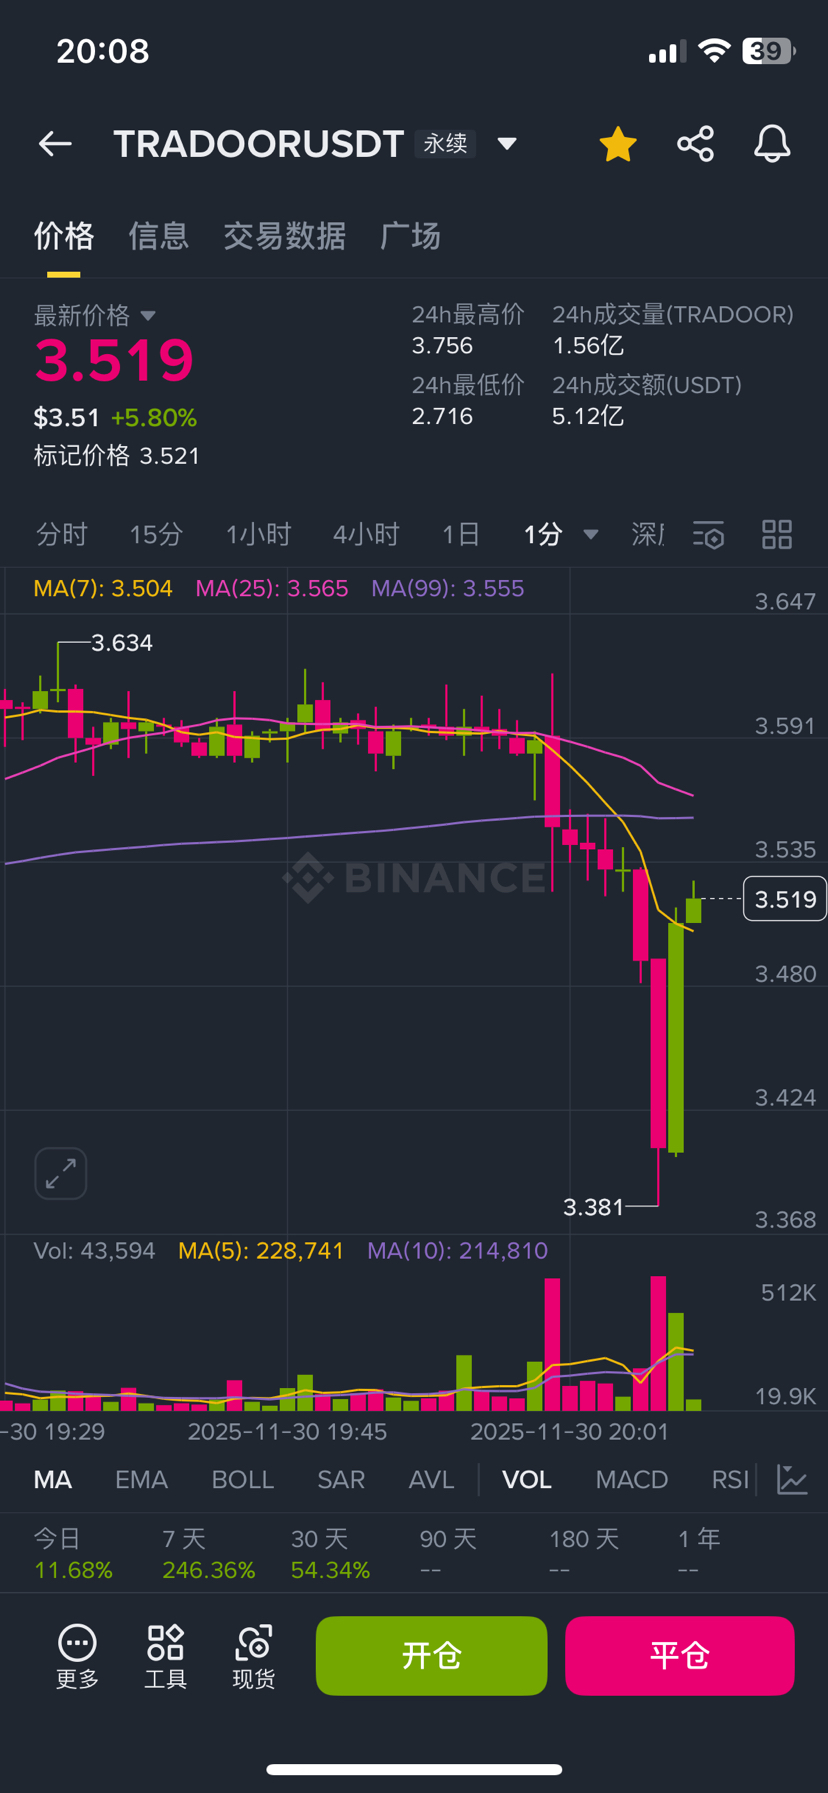Open the 工具 tools icon

pos(165,1655)
